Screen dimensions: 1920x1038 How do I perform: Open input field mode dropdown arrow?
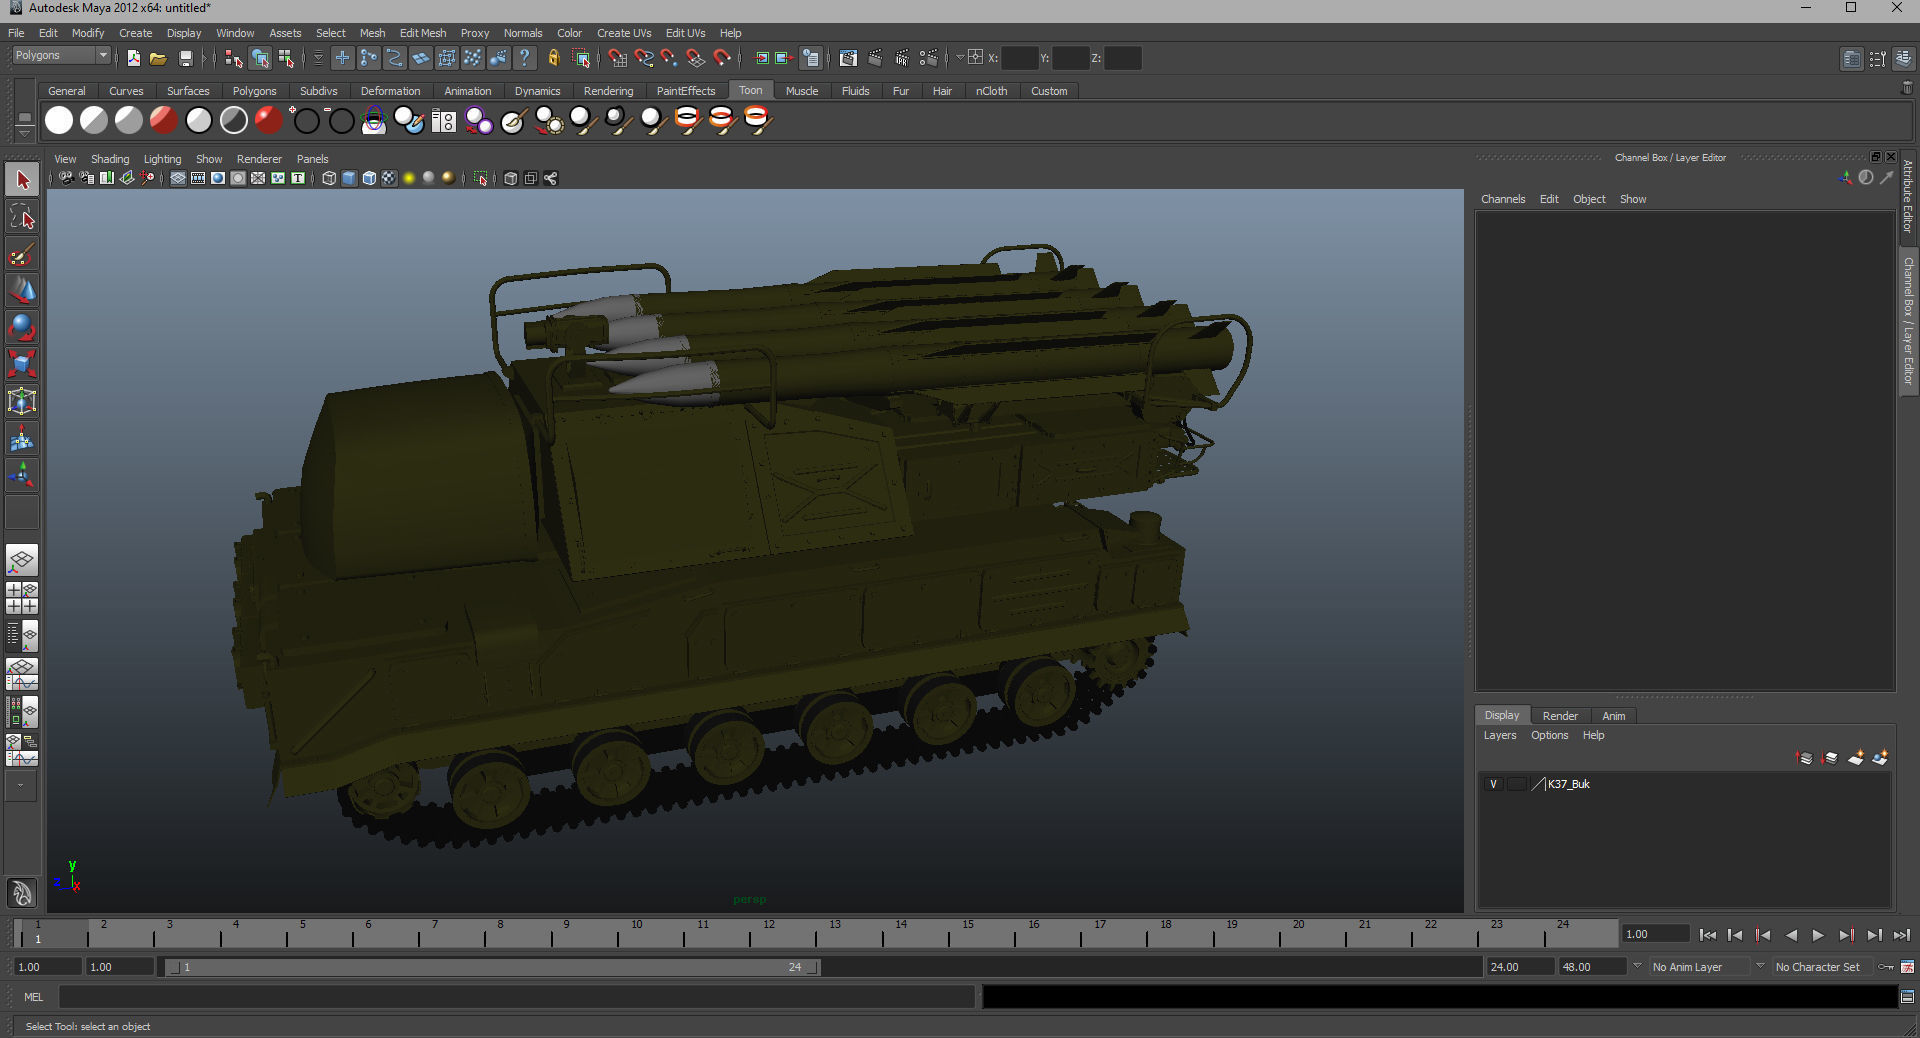point(959,58)
